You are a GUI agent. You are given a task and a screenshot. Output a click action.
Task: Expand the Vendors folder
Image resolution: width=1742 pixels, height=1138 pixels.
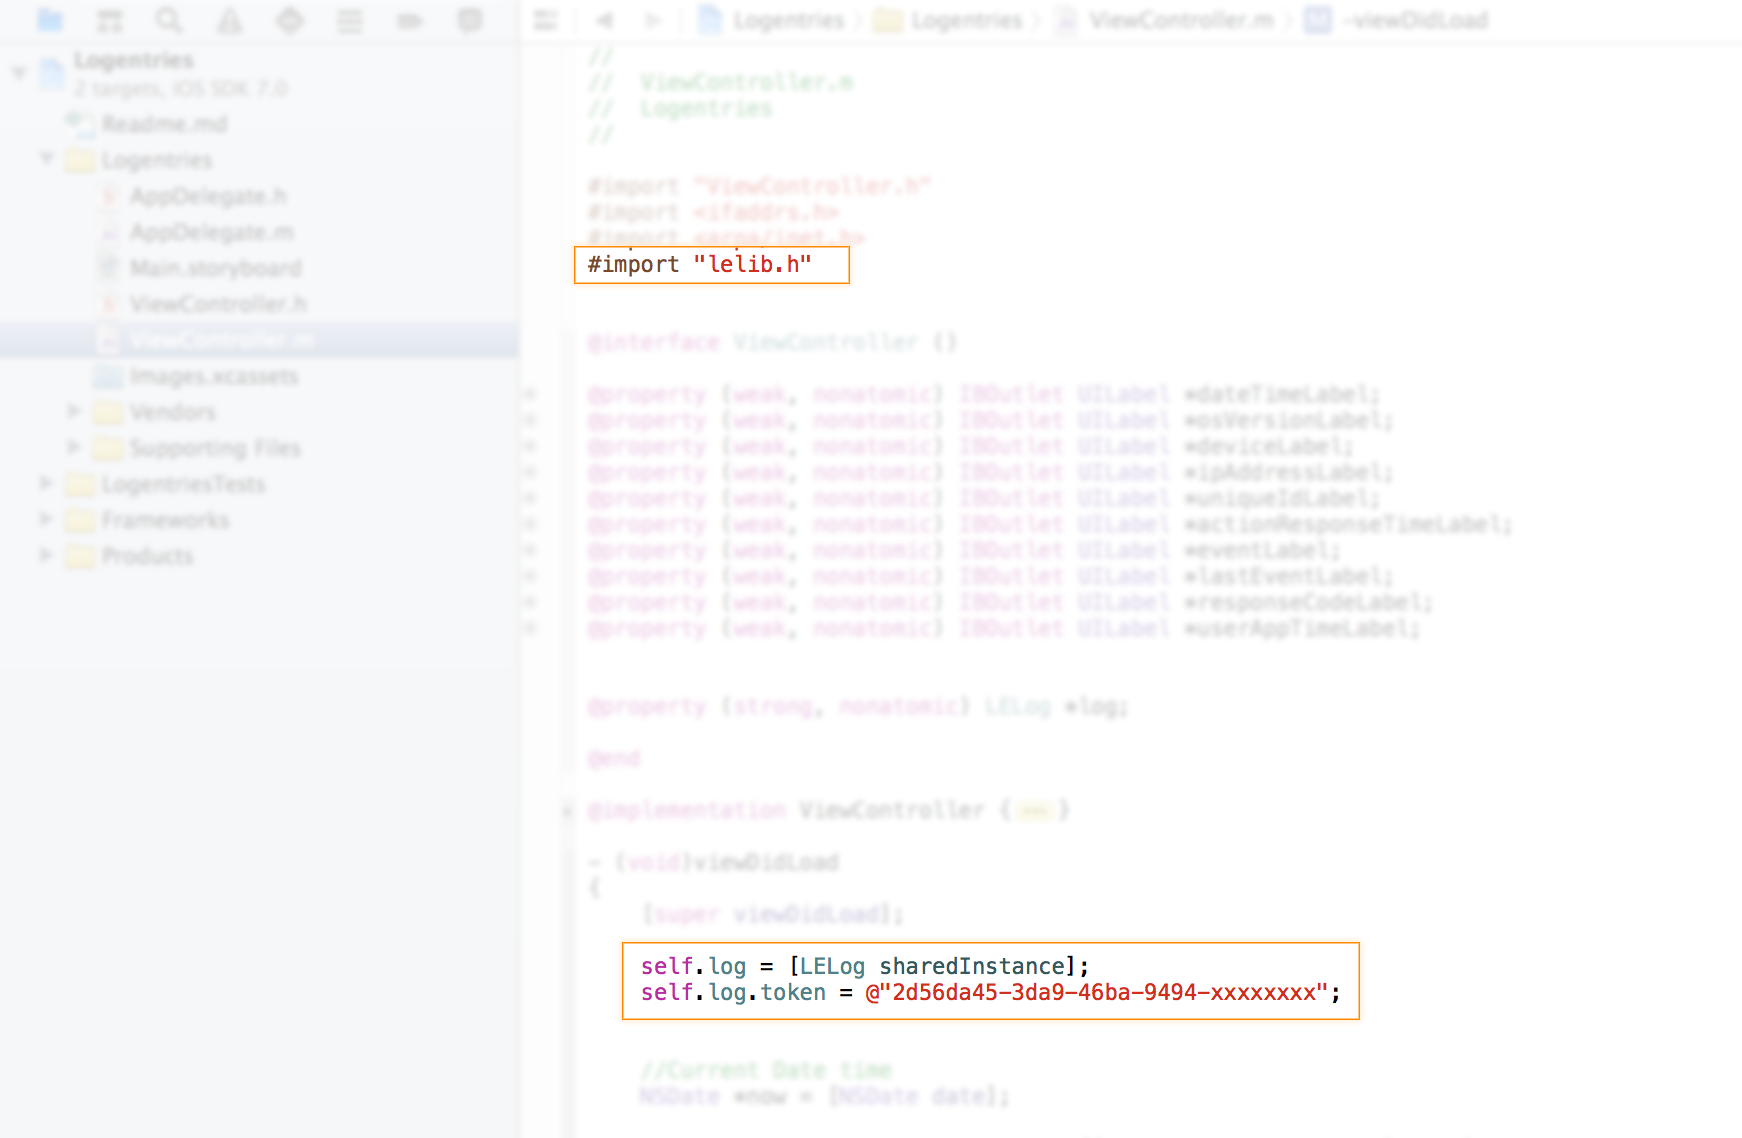(73, 412)
